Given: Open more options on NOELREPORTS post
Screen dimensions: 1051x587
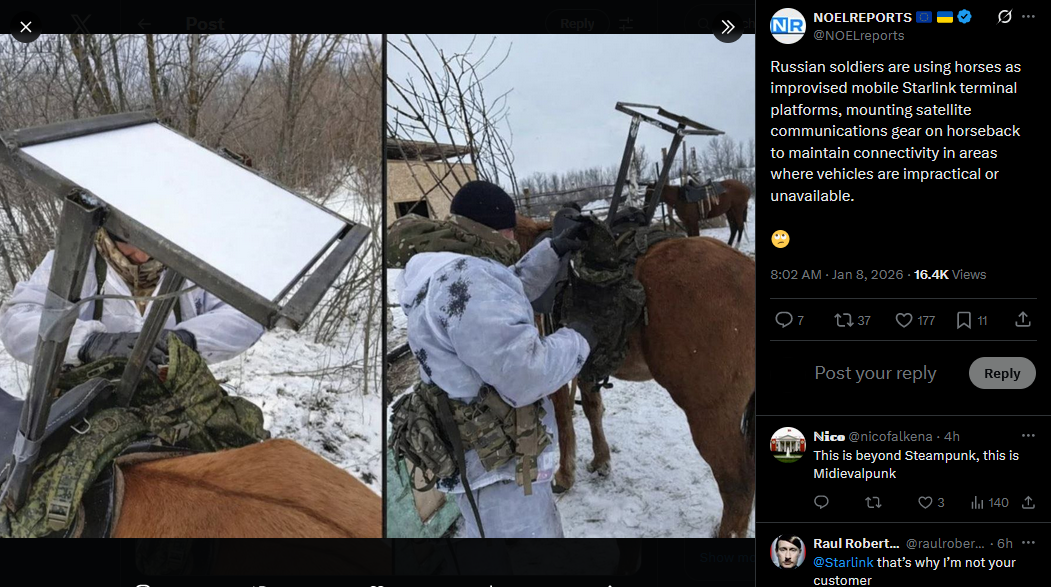Looking at the screenshot, I should (x=1028, y=17).
